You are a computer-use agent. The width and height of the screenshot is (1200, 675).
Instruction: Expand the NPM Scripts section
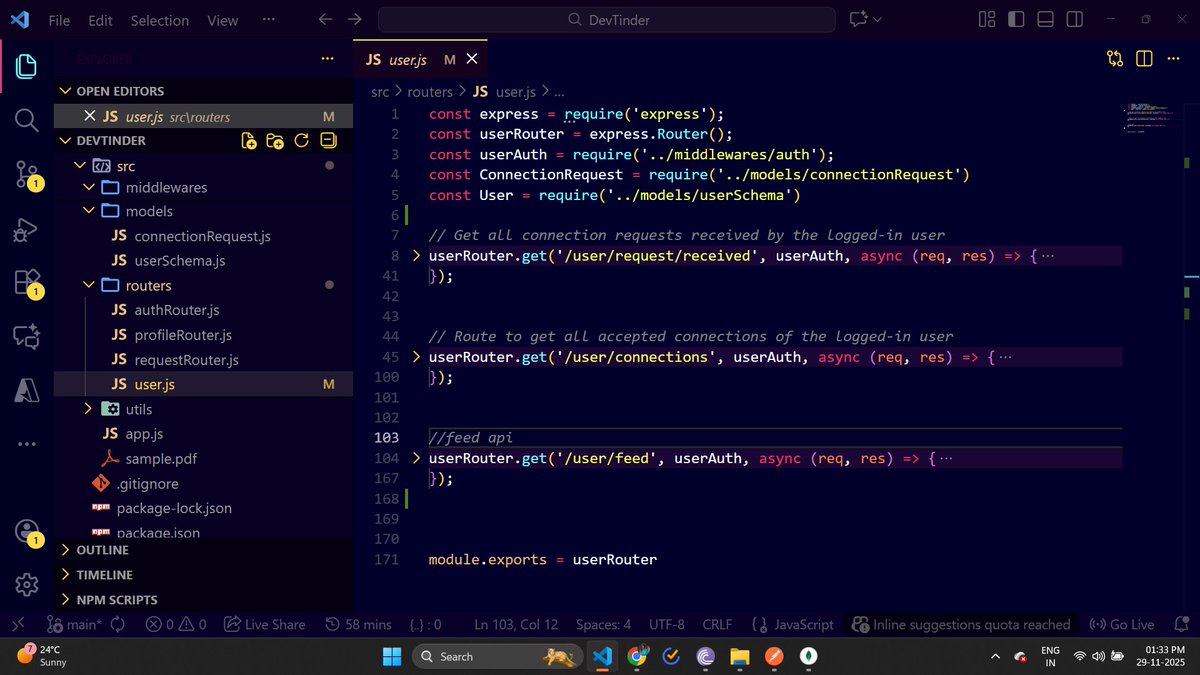66,600
